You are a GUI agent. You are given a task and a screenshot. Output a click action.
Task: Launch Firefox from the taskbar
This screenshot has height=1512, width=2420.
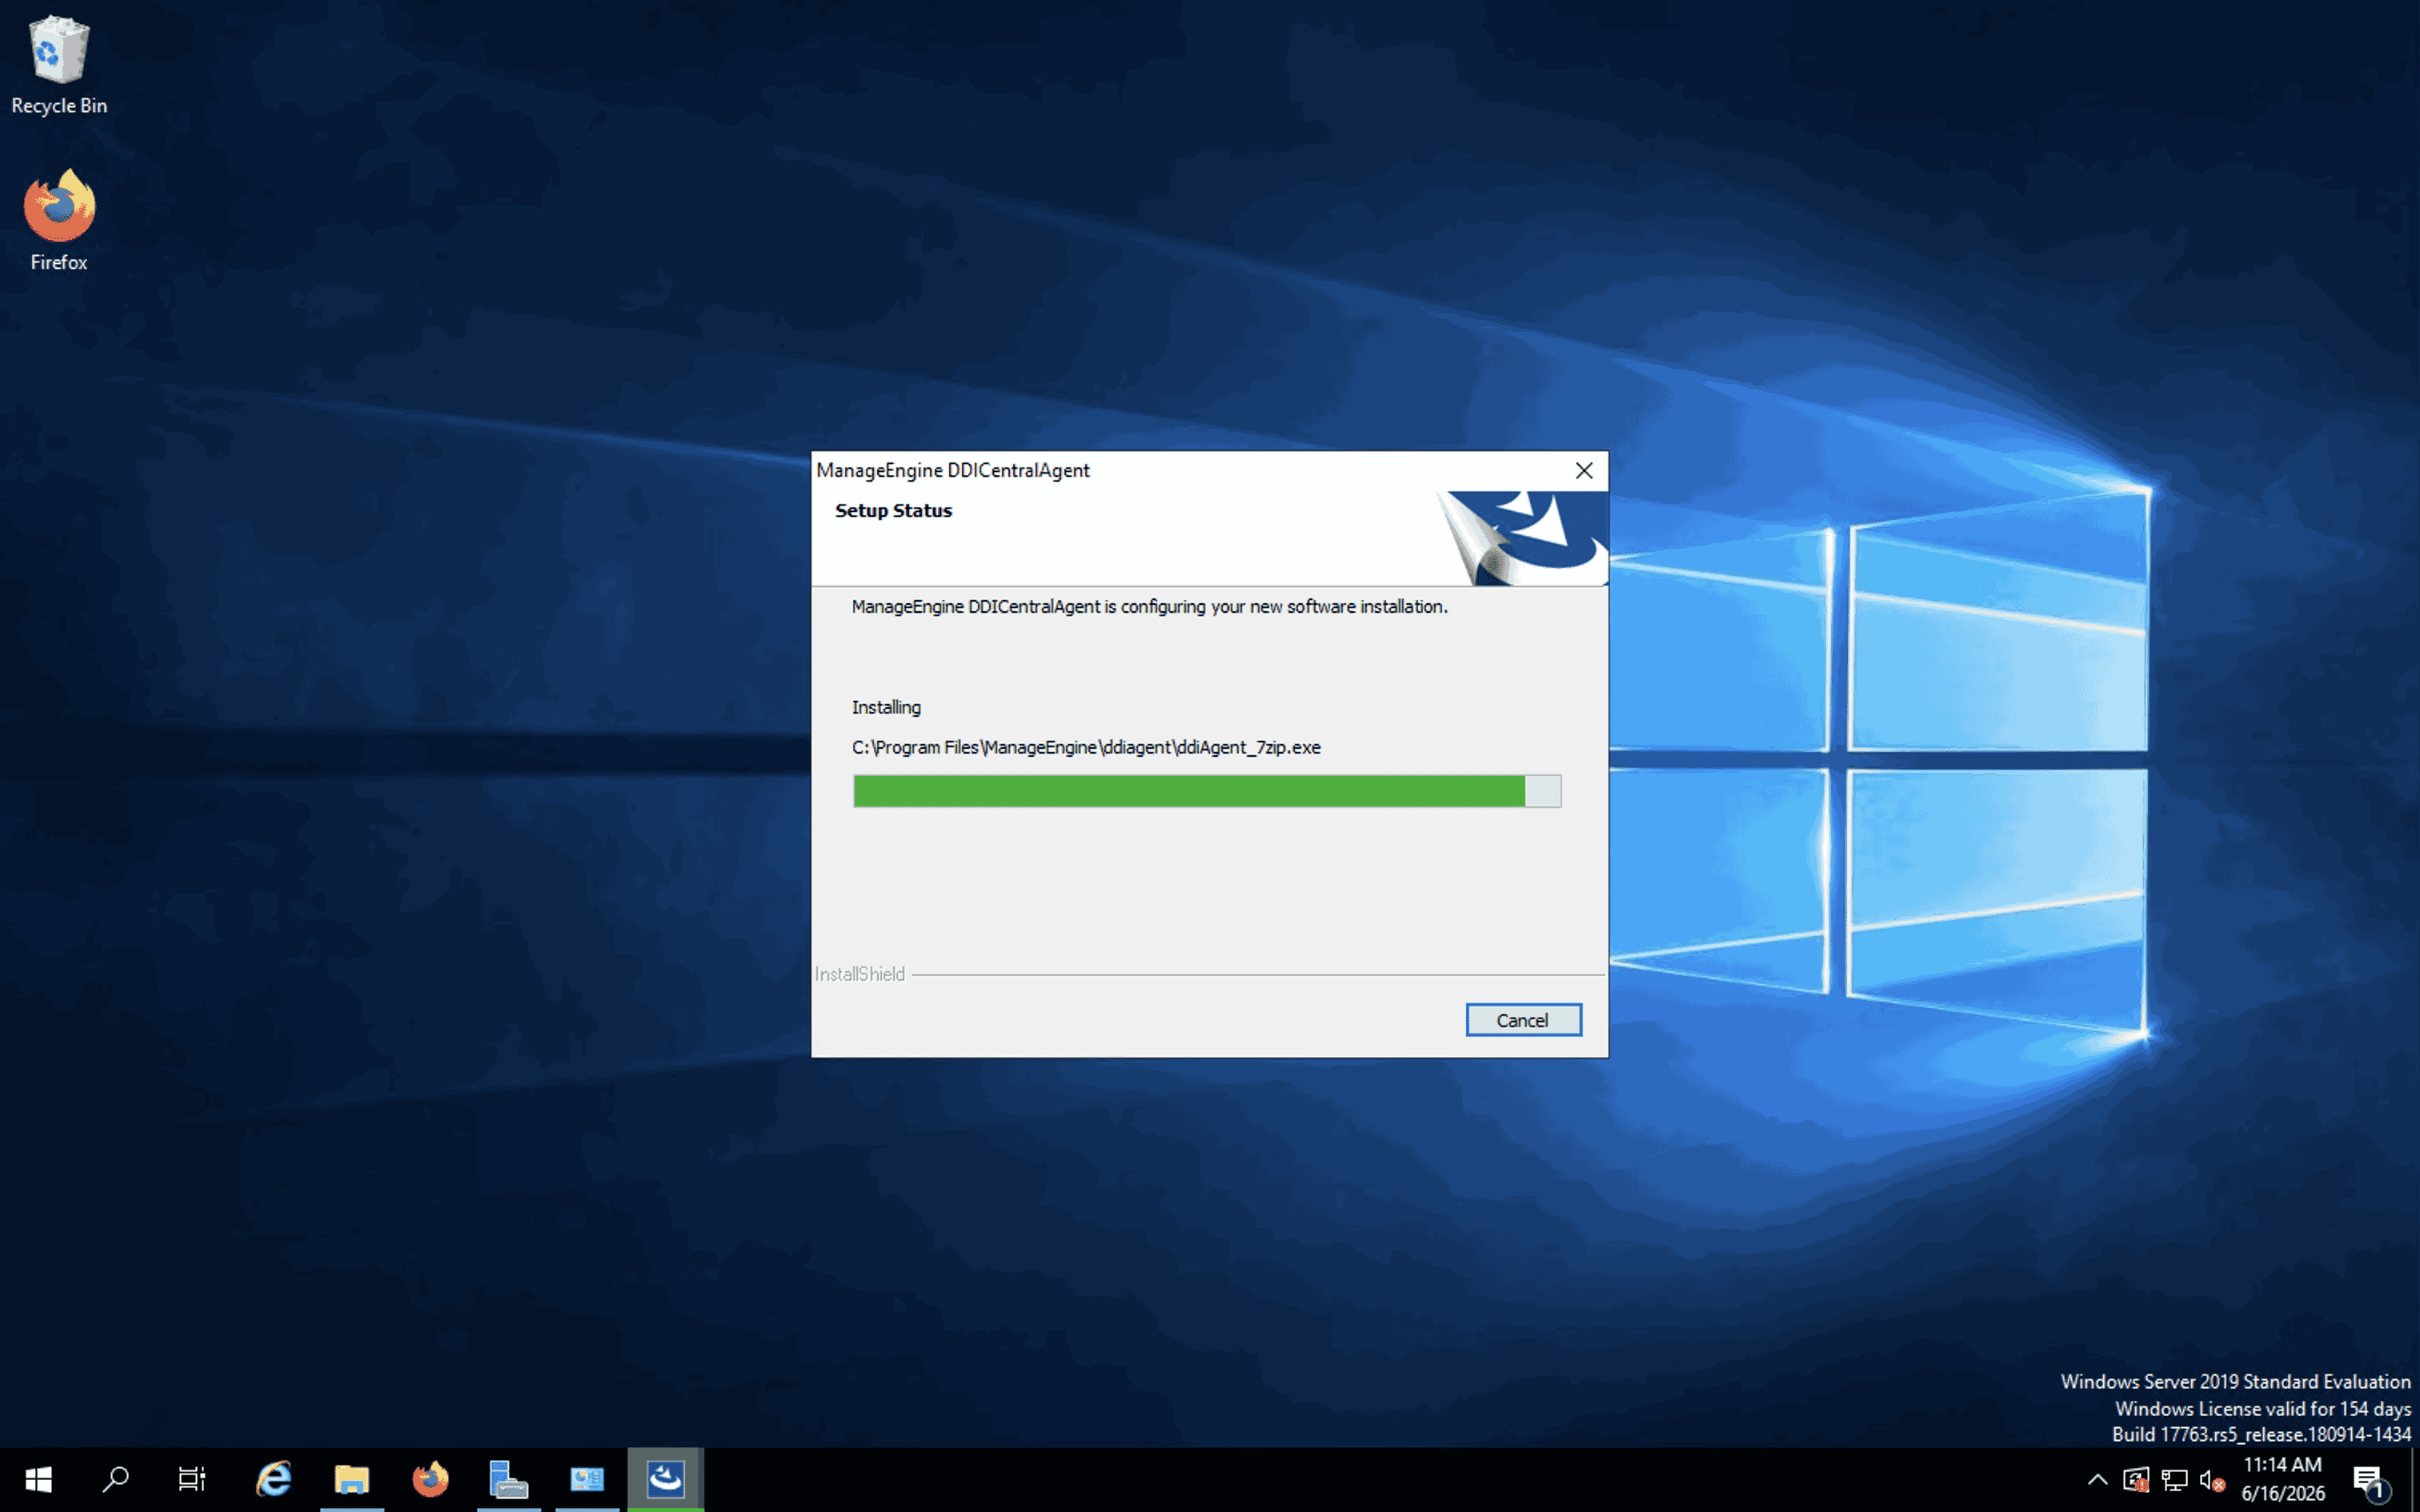click(x=430, y=1479)
